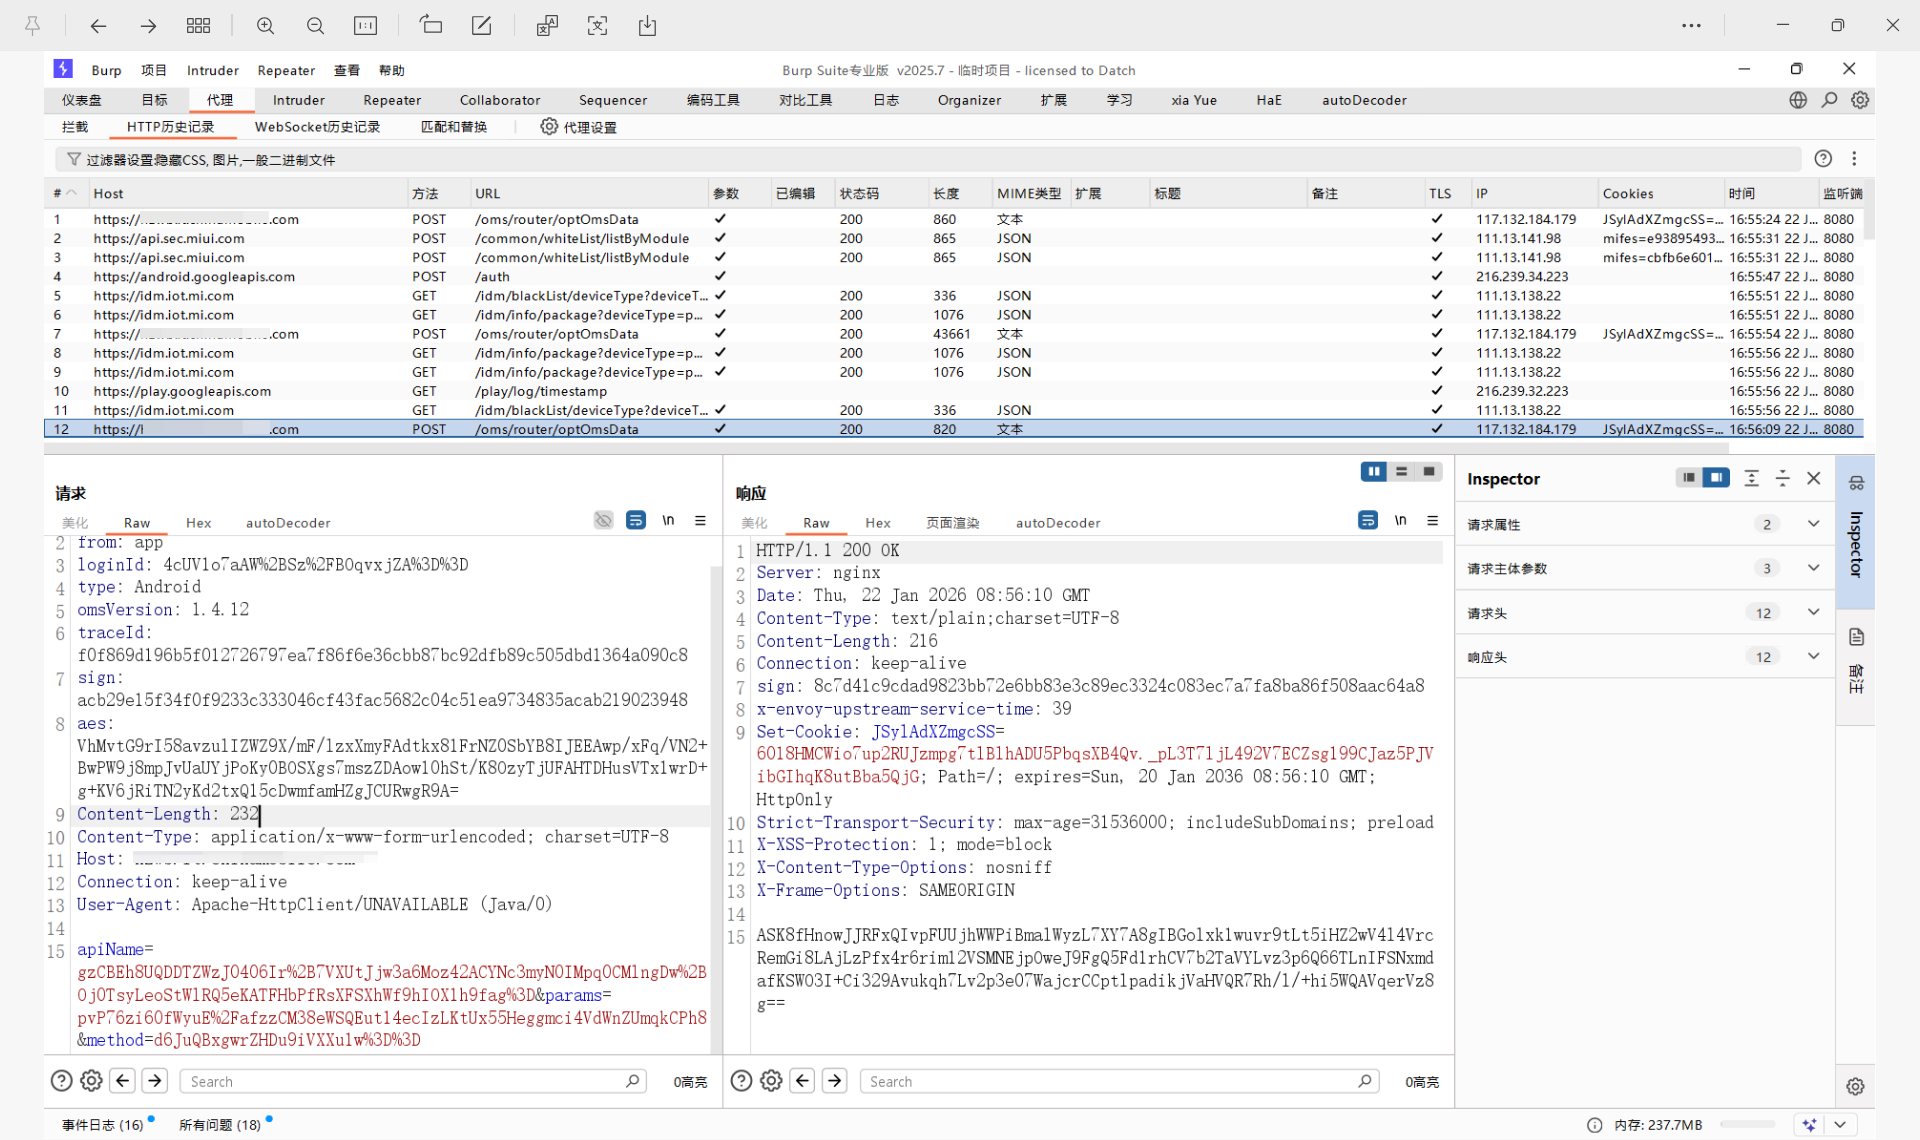
Task: Expand the 响应头 section
Action: [x=1813, y=656]
